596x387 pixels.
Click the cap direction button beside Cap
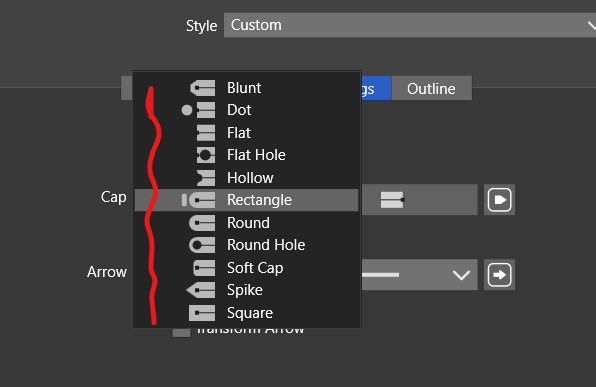[499, 200]
